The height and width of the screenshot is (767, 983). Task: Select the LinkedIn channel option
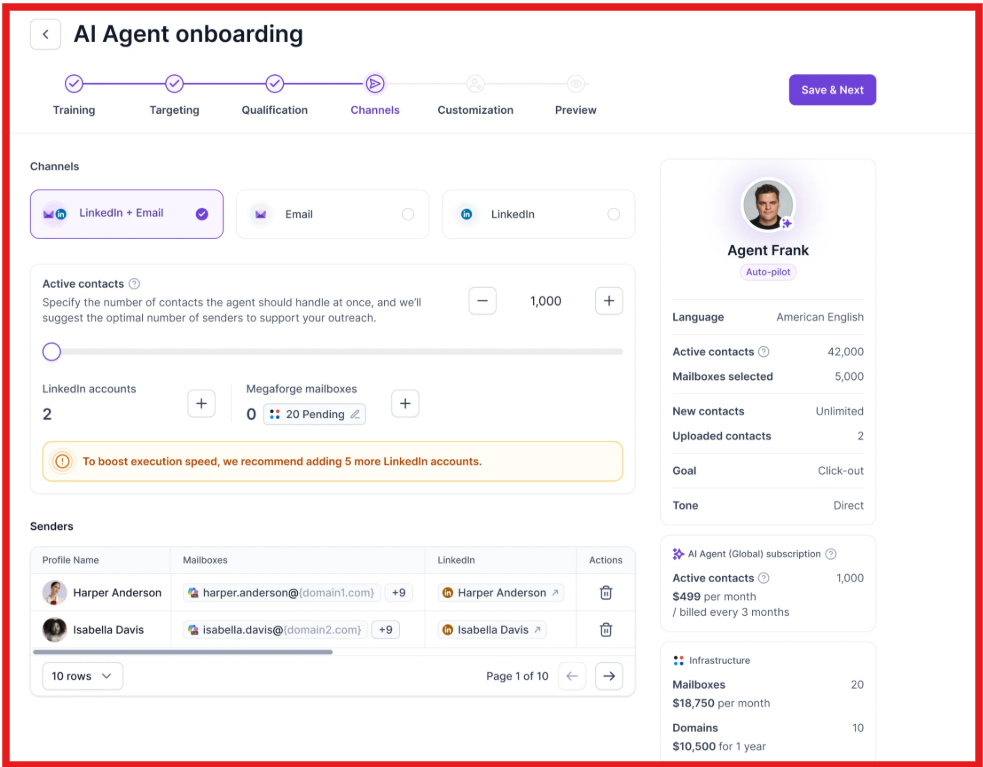pos(538,213)
